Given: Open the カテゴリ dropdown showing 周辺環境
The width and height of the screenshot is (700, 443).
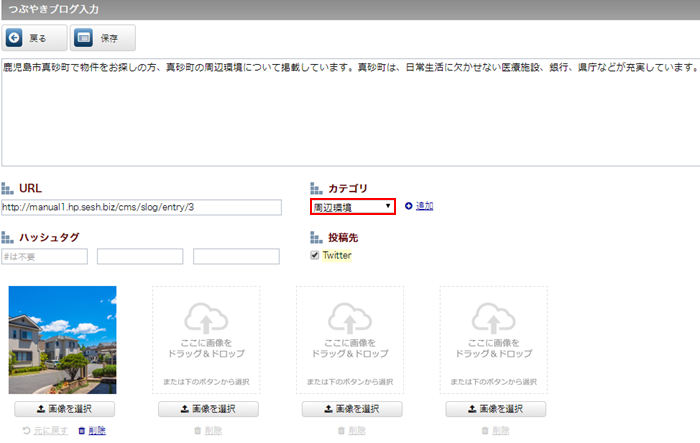Looking at the screenshot, I should coord(352,207).
